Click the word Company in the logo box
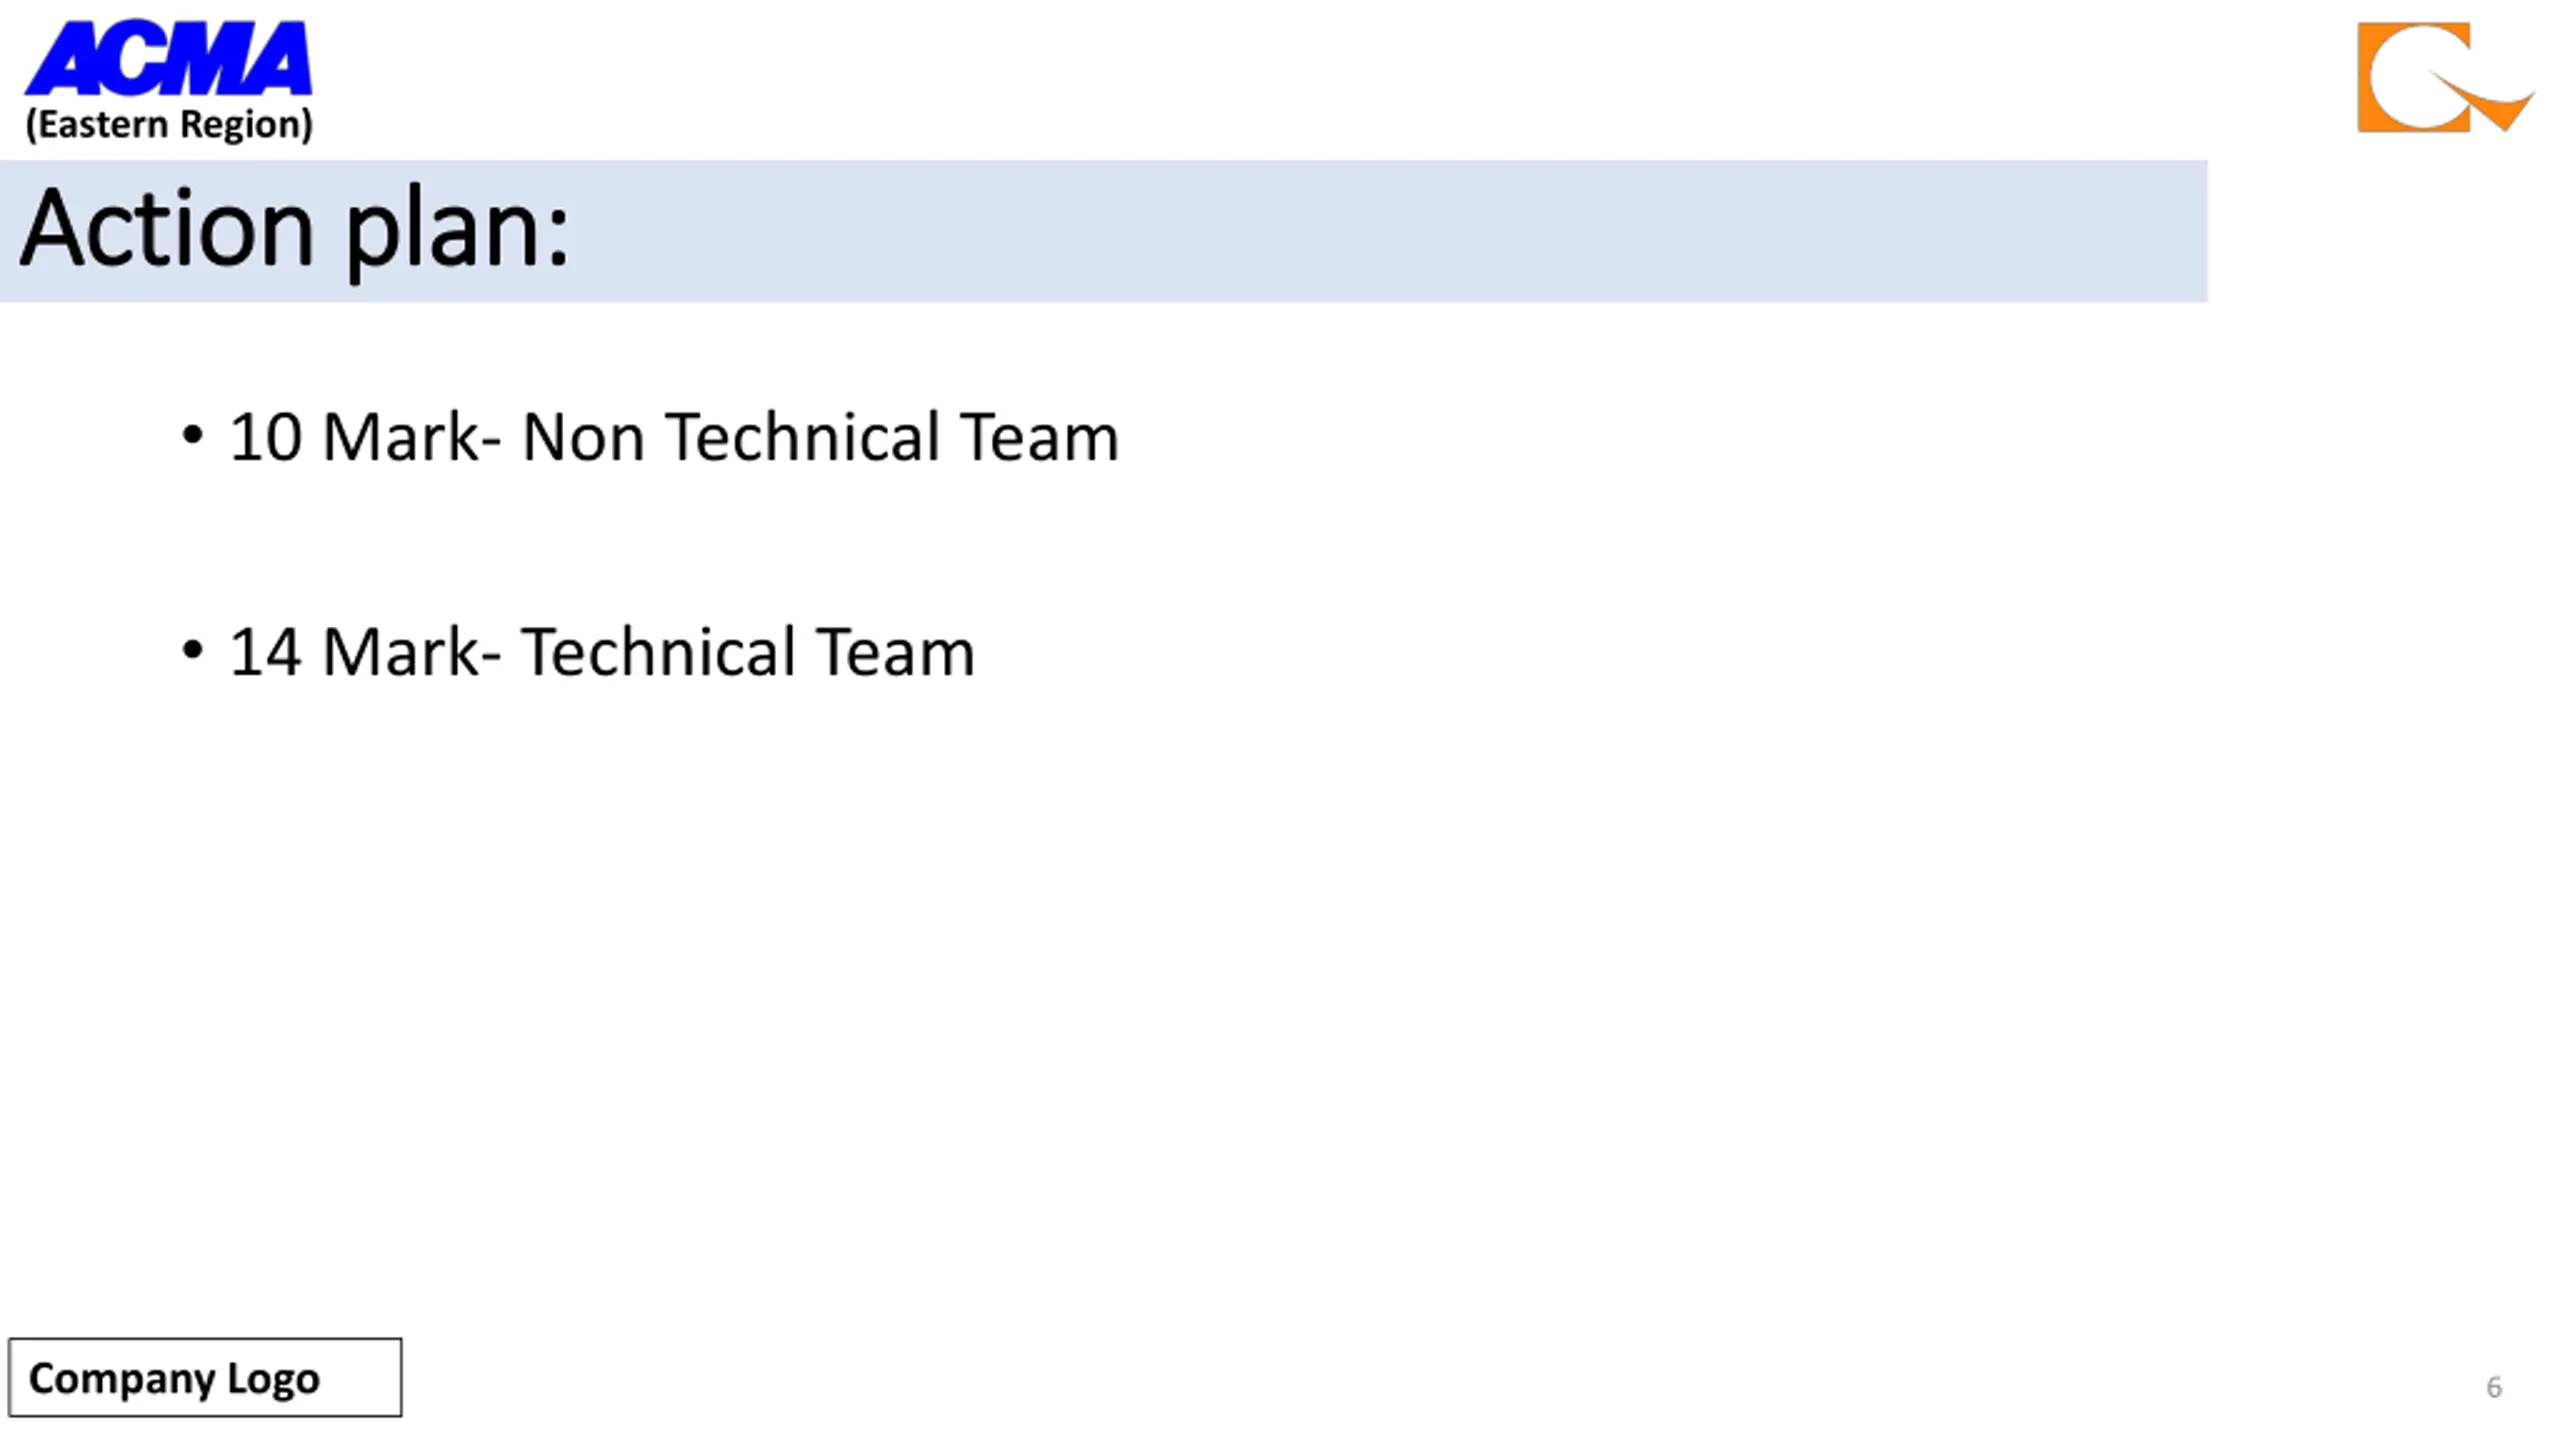The height and width of the screenshot is (1440, 2560). pos(119,1379)
